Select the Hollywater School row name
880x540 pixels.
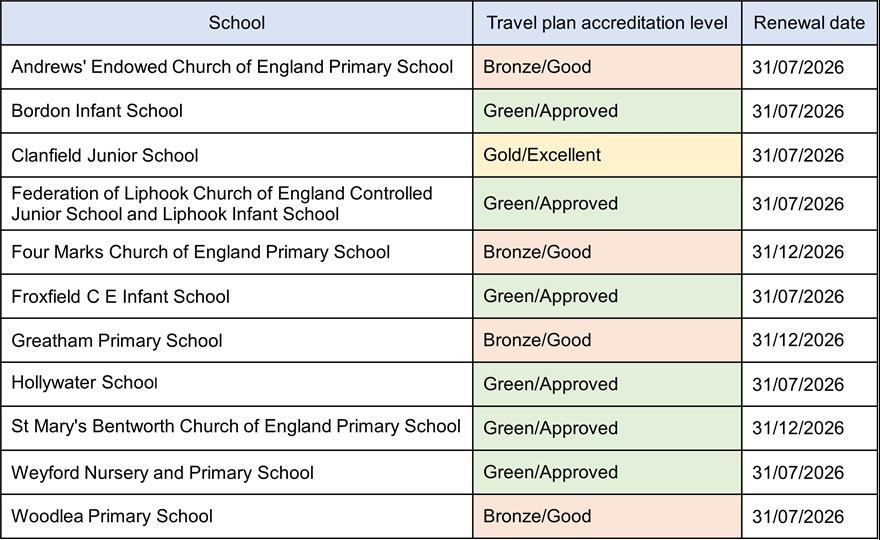[x=84, y=384]
